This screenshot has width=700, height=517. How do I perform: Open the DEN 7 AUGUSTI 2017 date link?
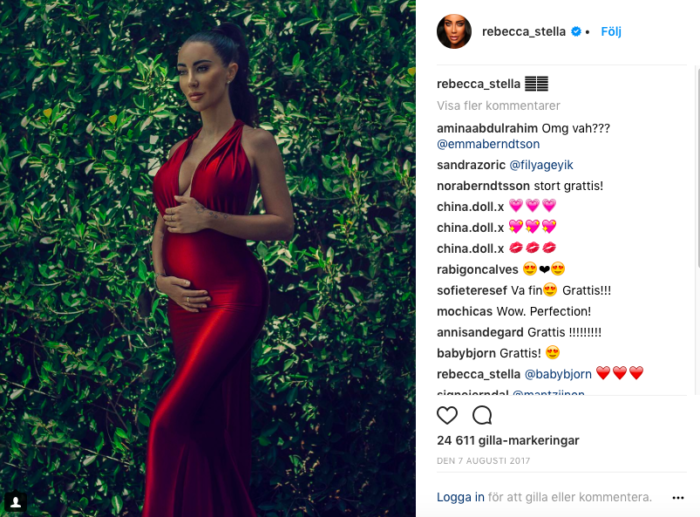483,461
